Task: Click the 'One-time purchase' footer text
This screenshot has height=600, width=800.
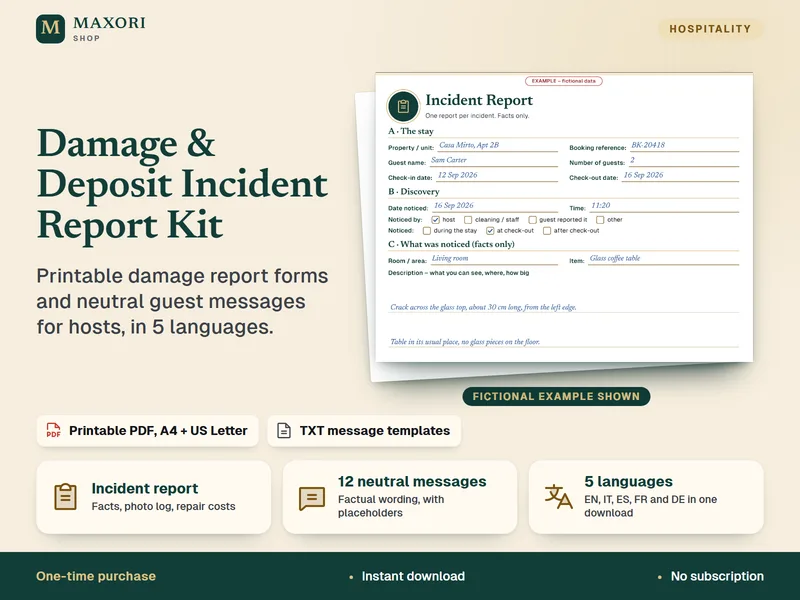Action: [x=96, y=576]
